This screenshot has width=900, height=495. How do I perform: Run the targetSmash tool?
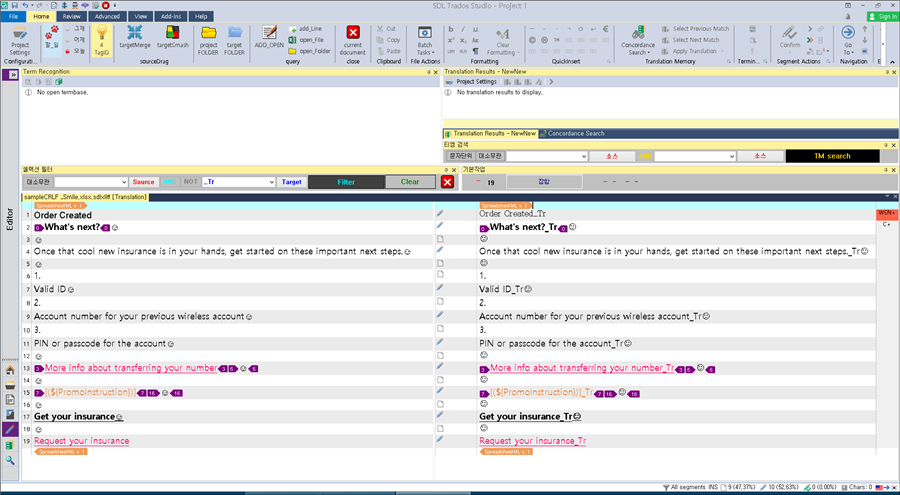coord(173,36)
